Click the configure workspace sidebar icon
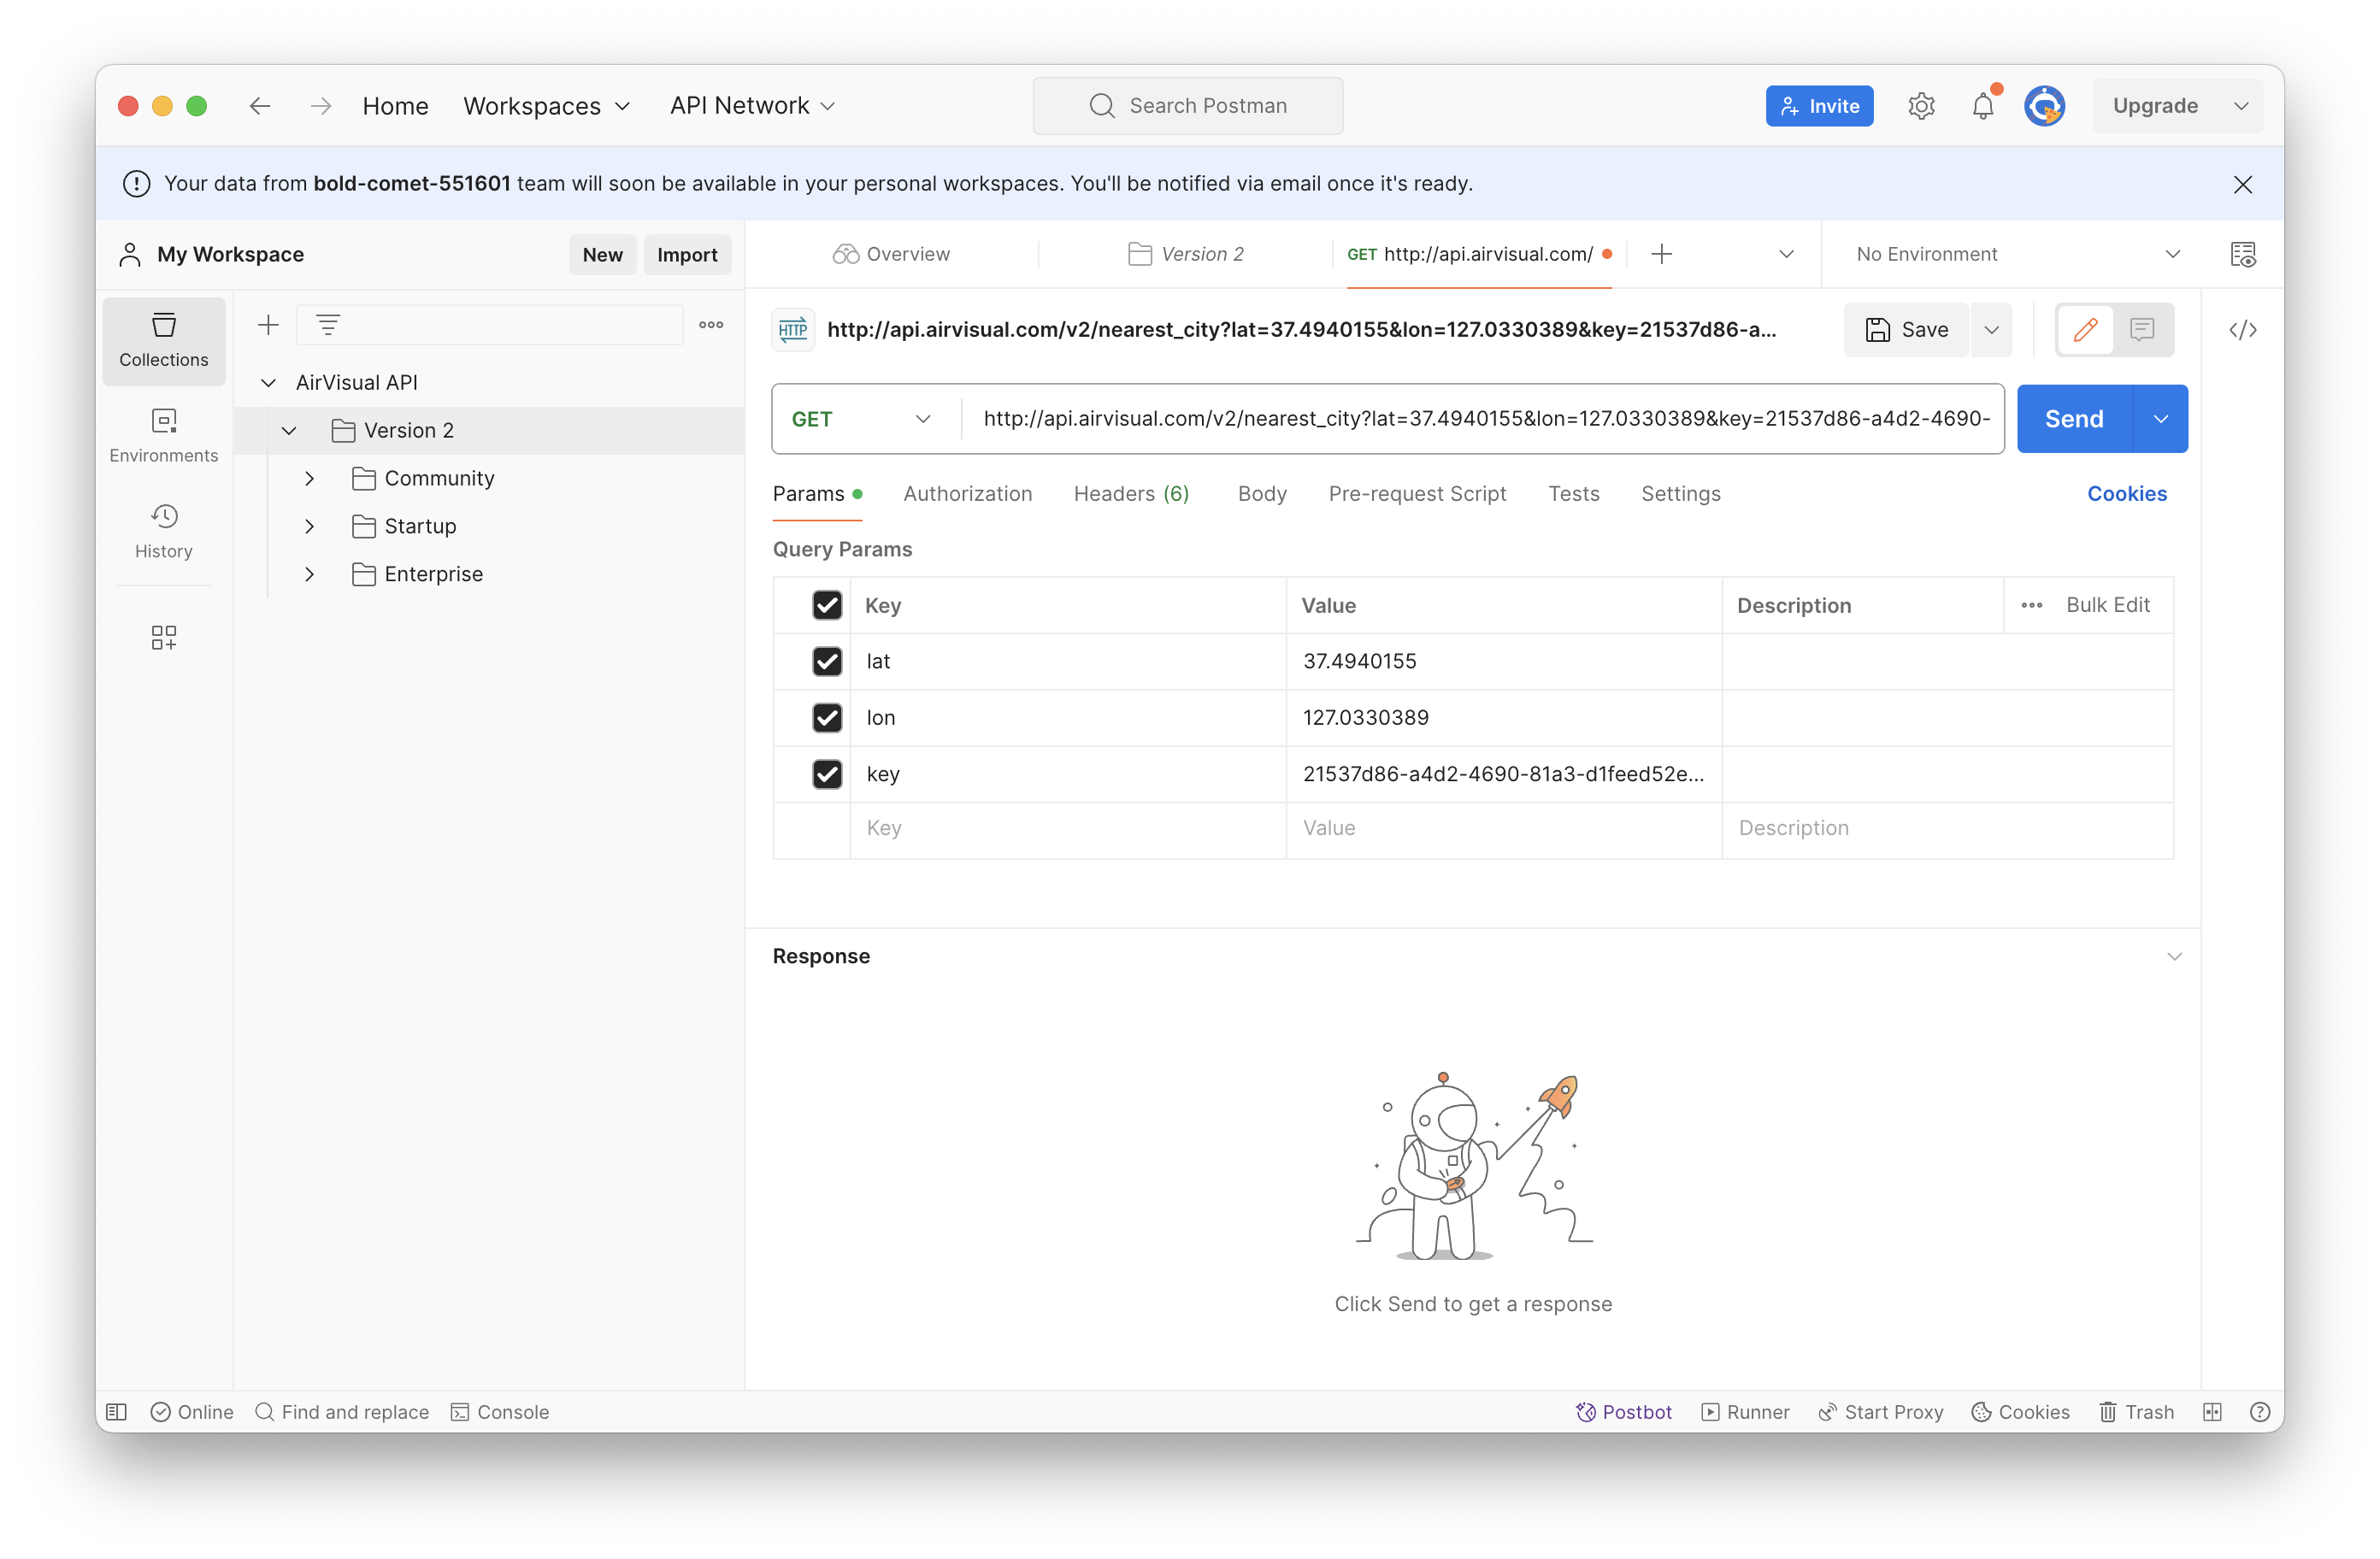2380x1559 pixels. 163,638
